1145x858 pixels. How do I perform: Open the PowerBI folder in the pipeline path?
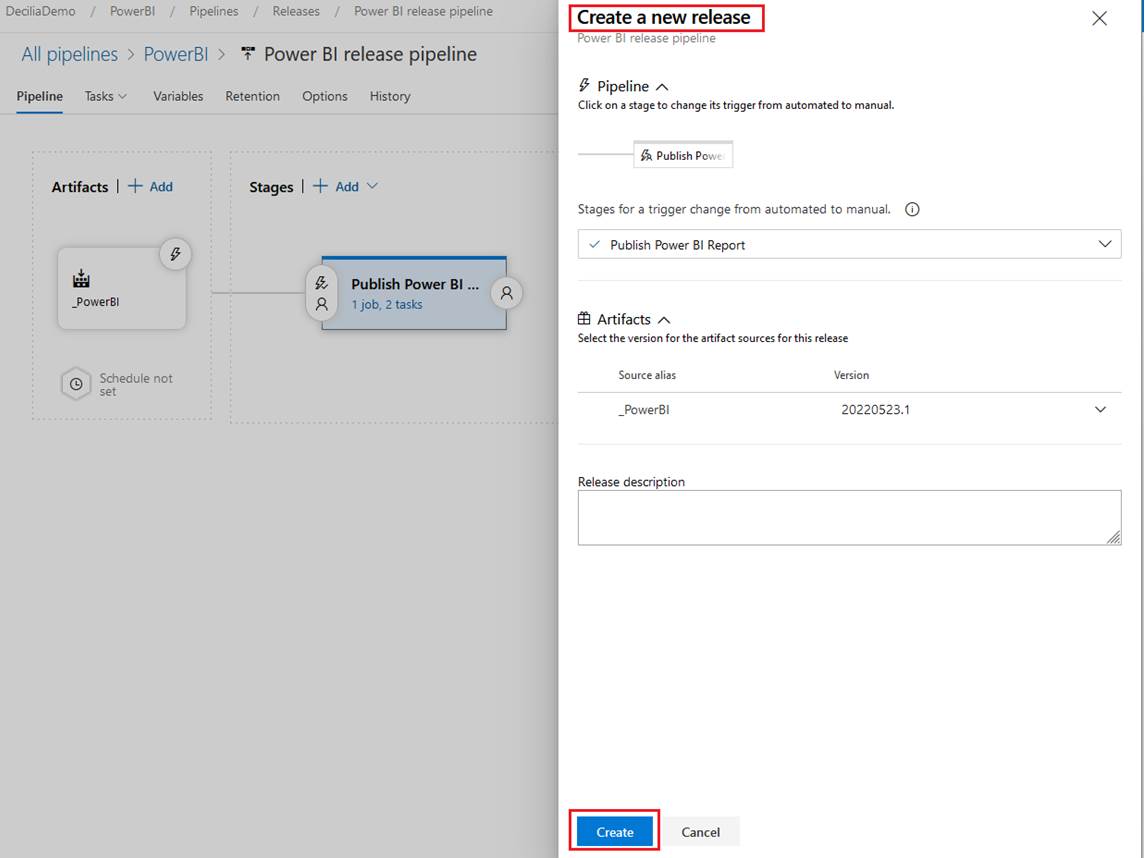tap(176, 54)
